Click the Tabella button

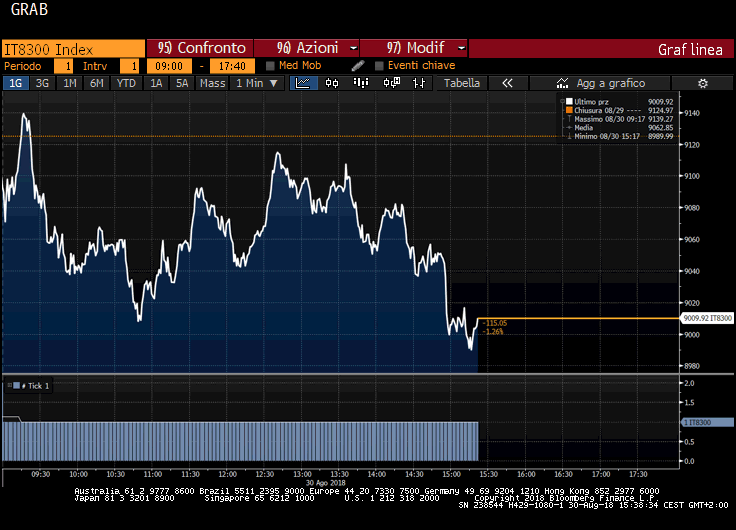[x=462, y=83]
